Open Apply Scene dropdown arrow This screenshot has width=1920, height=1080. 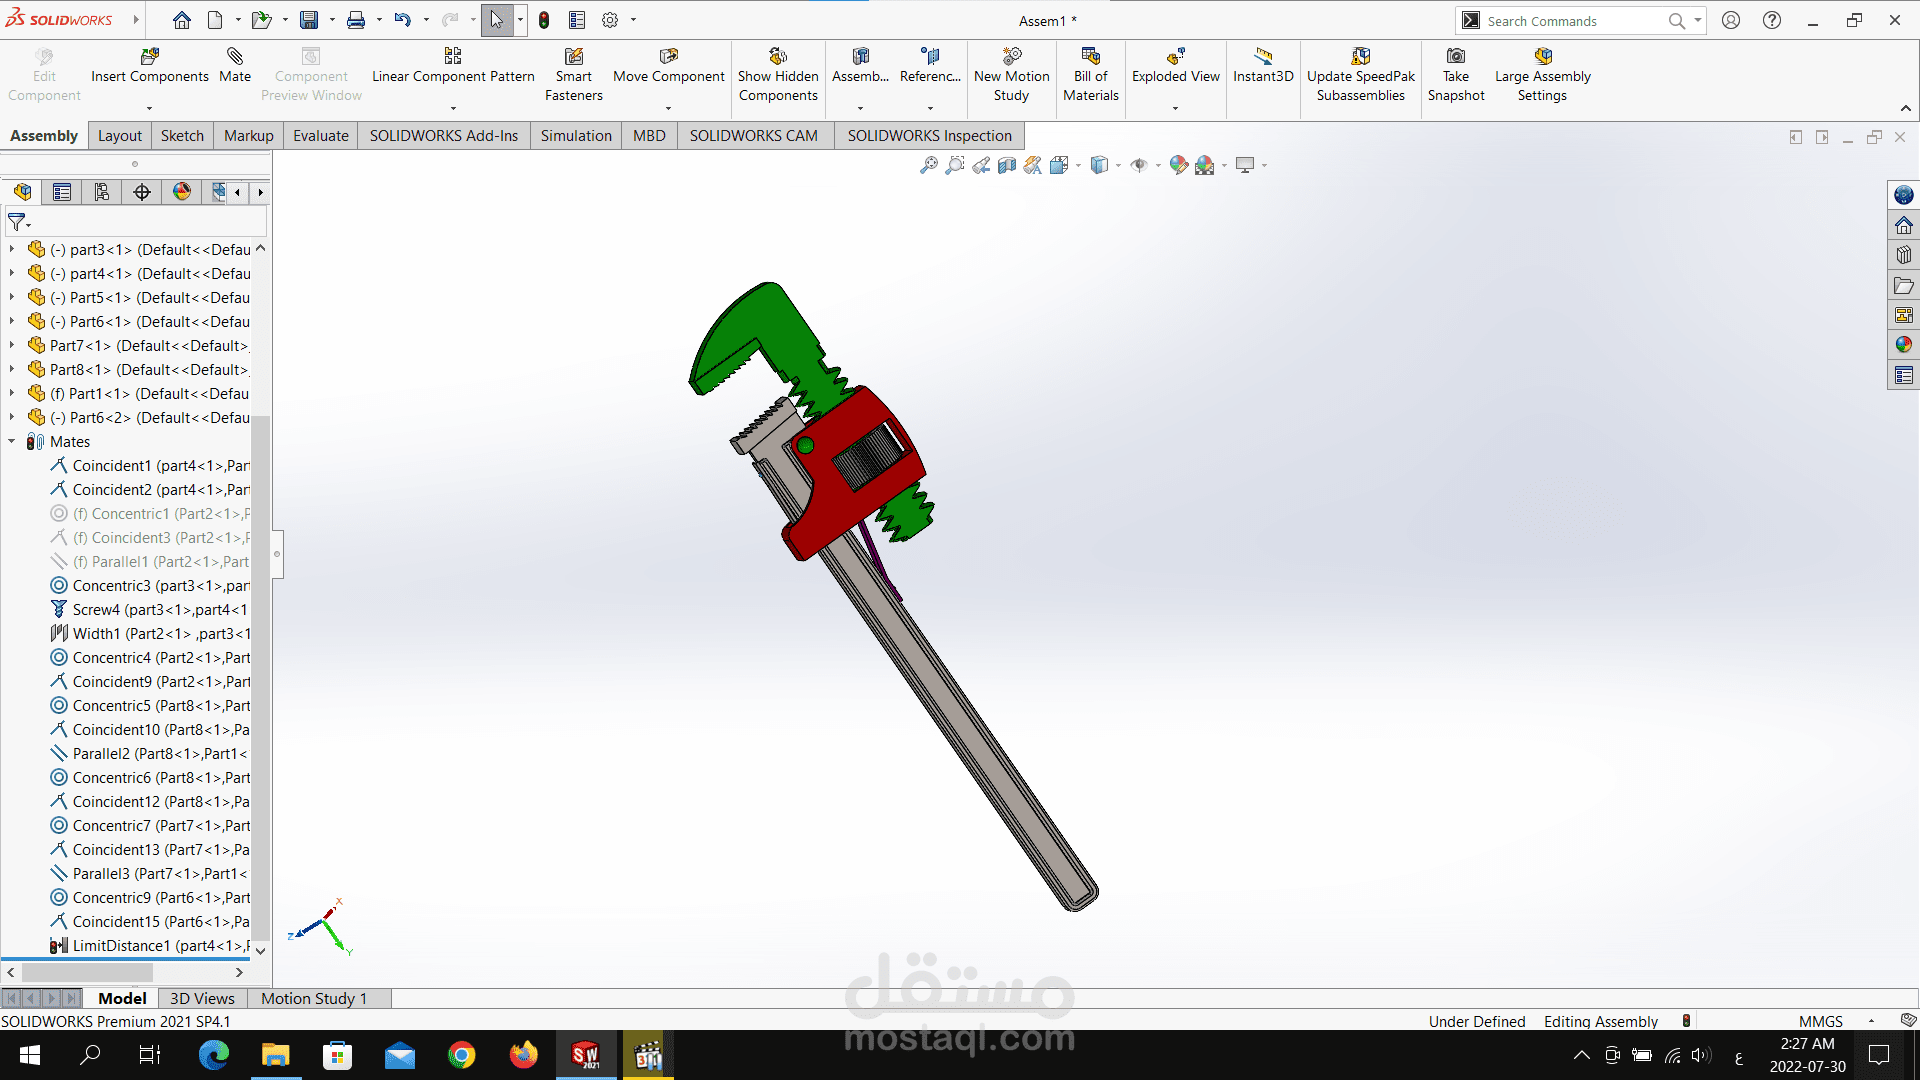(x=1224, y=166)
